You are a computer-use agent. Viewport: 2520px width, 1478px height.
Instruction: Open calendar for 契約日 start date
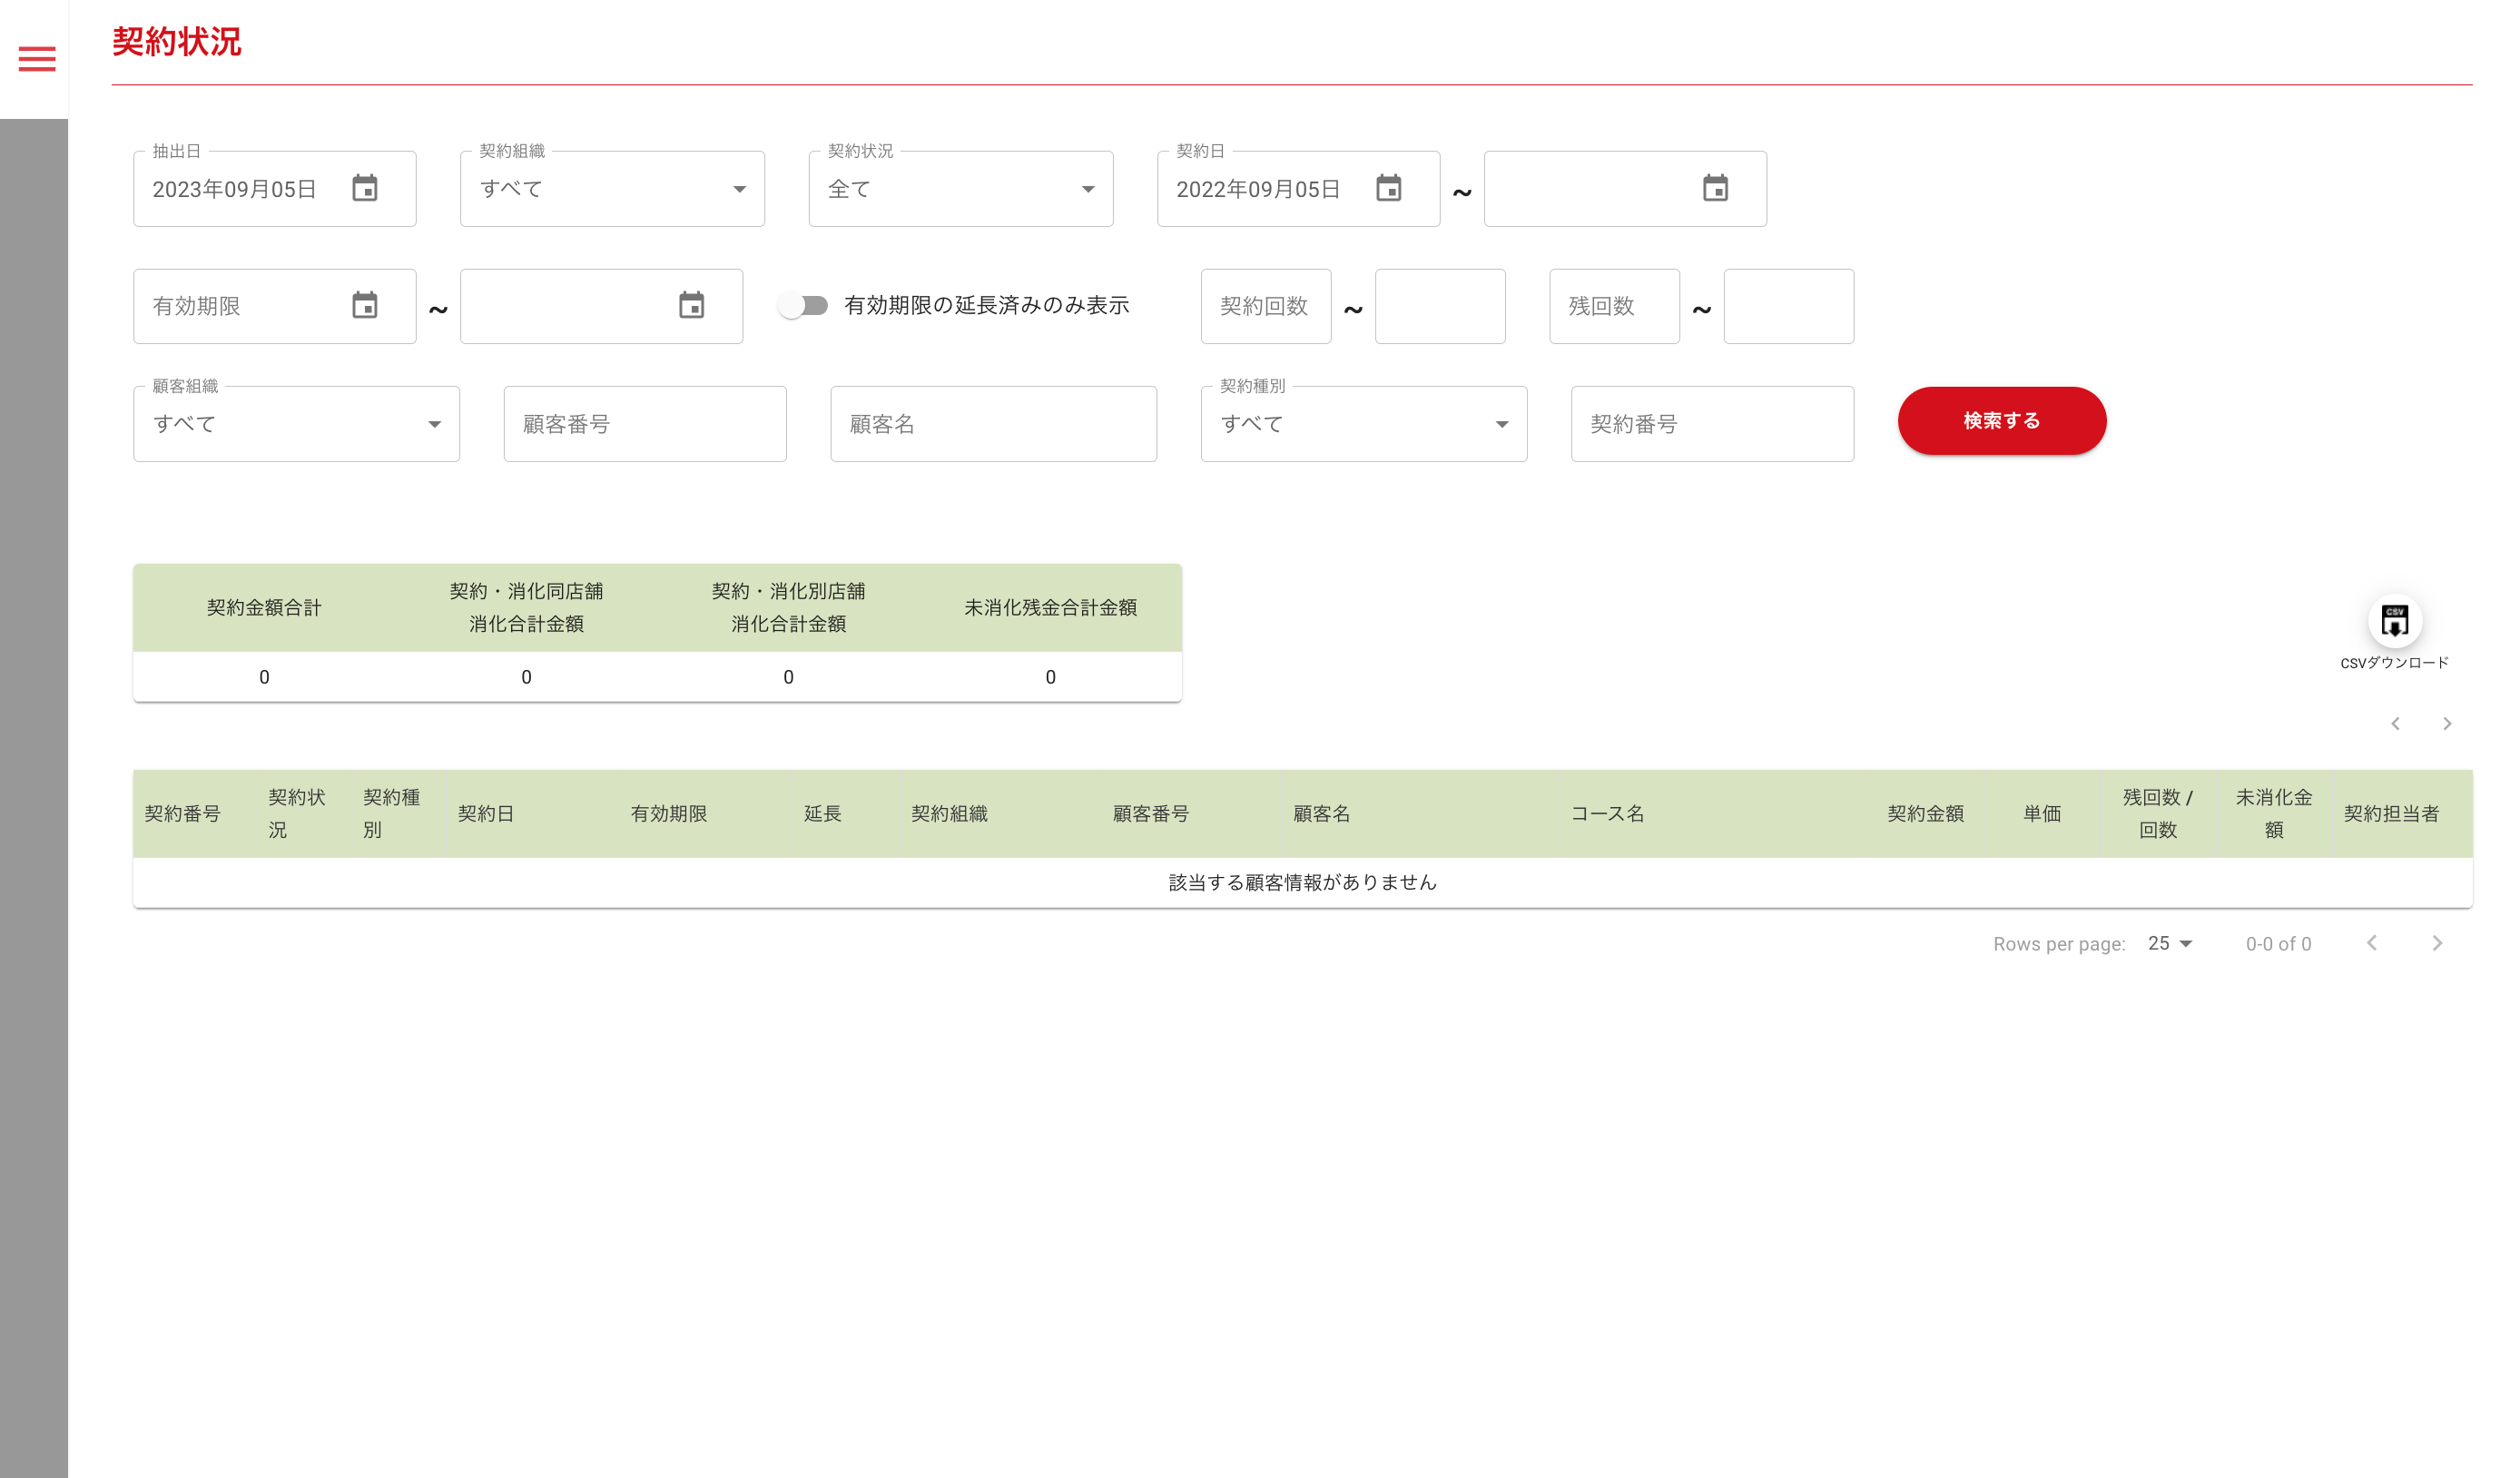click(1388, 188)
